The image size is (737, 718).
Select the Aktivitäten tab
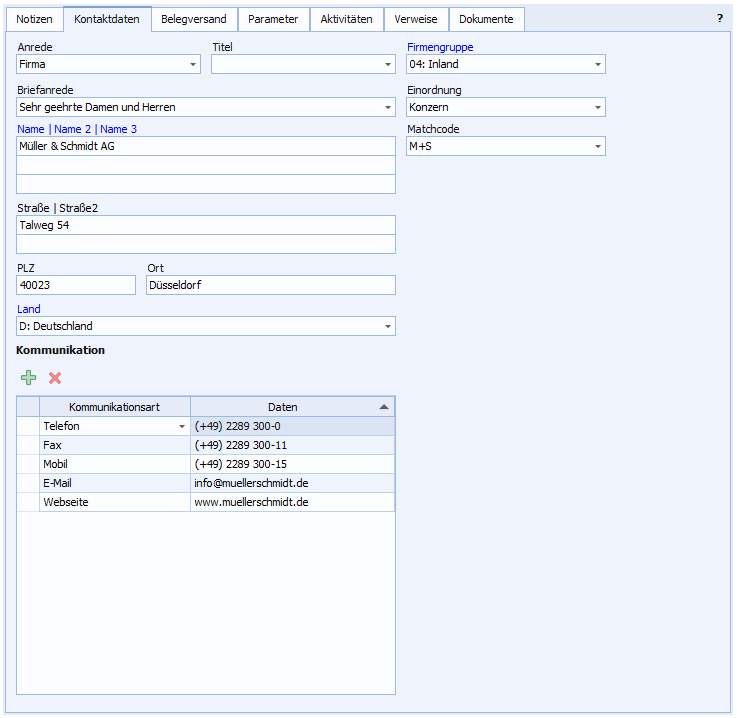tap(346, 19)
